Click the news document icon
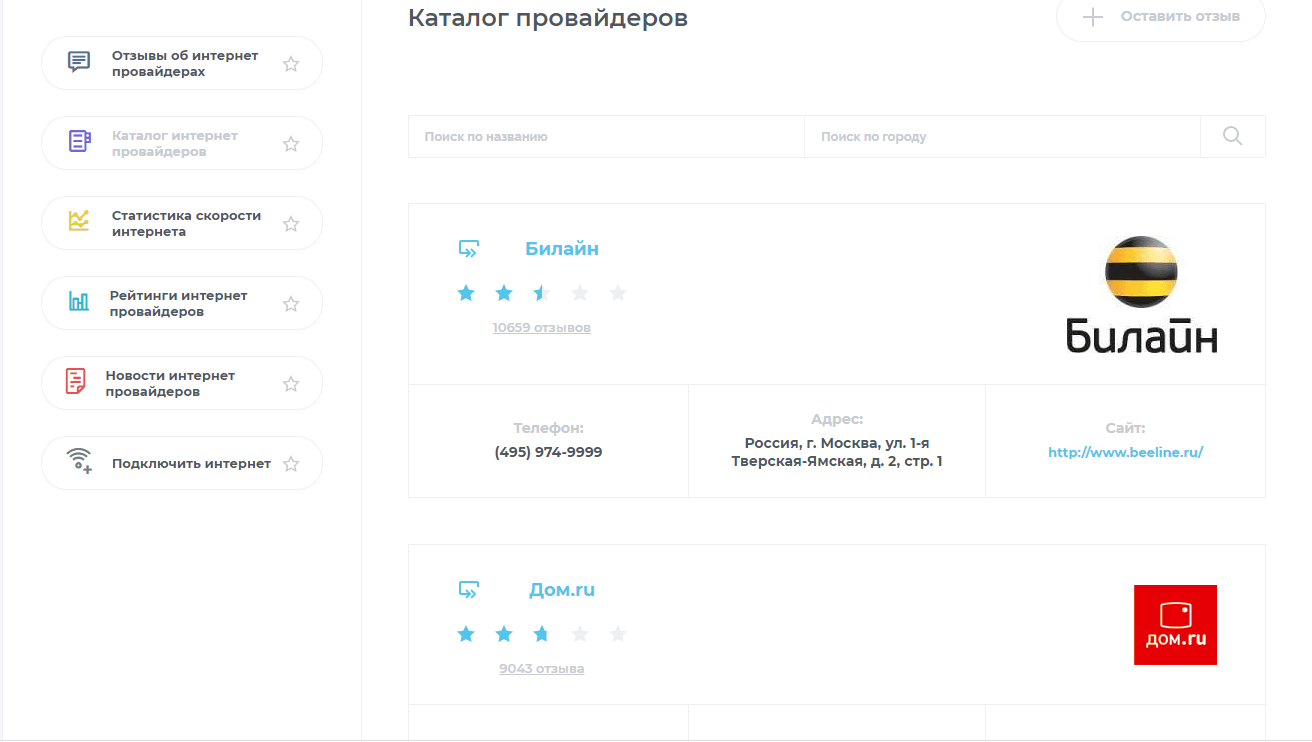 point(76,382)
